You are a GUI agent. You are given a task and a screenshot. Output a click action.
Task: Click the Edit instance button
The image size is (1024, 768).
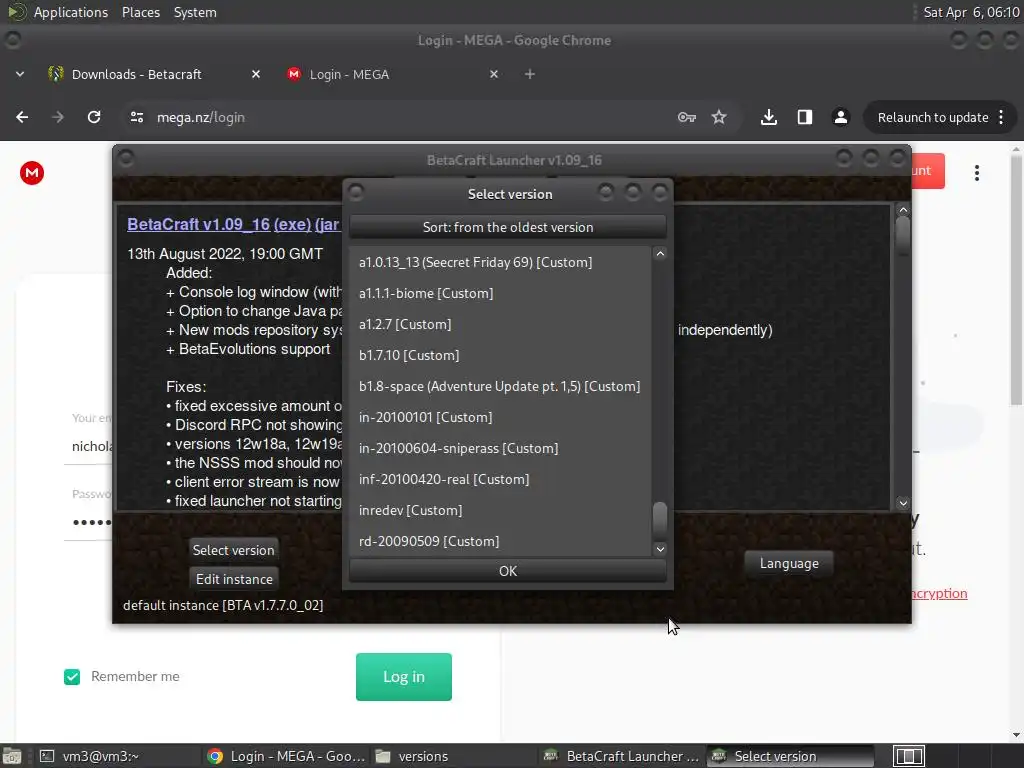(234, 579)
